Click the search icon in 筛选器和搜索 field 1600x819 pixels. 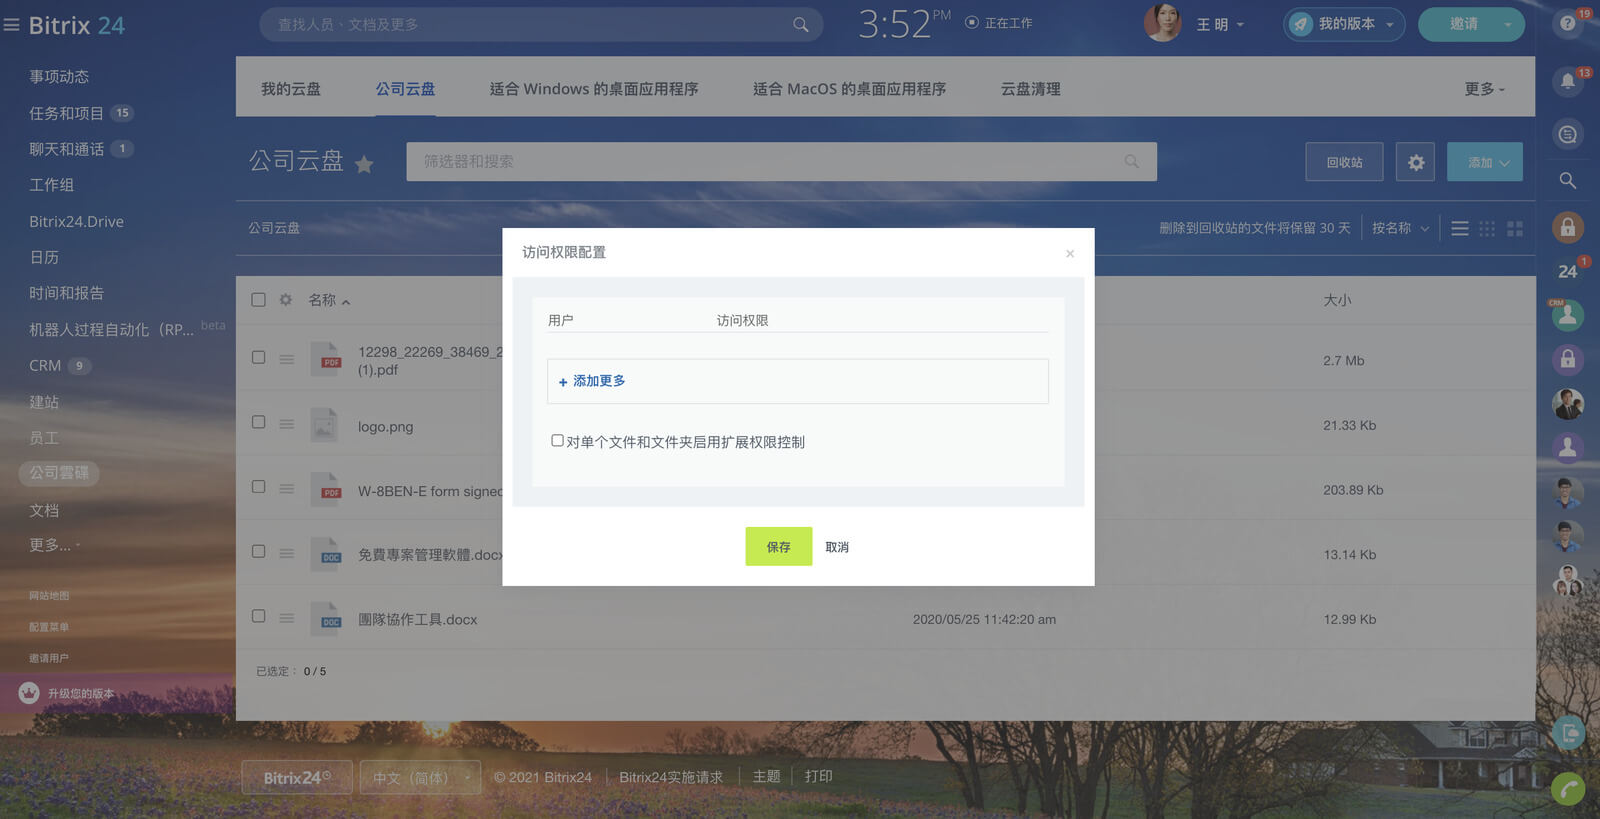pos(1131,161)
